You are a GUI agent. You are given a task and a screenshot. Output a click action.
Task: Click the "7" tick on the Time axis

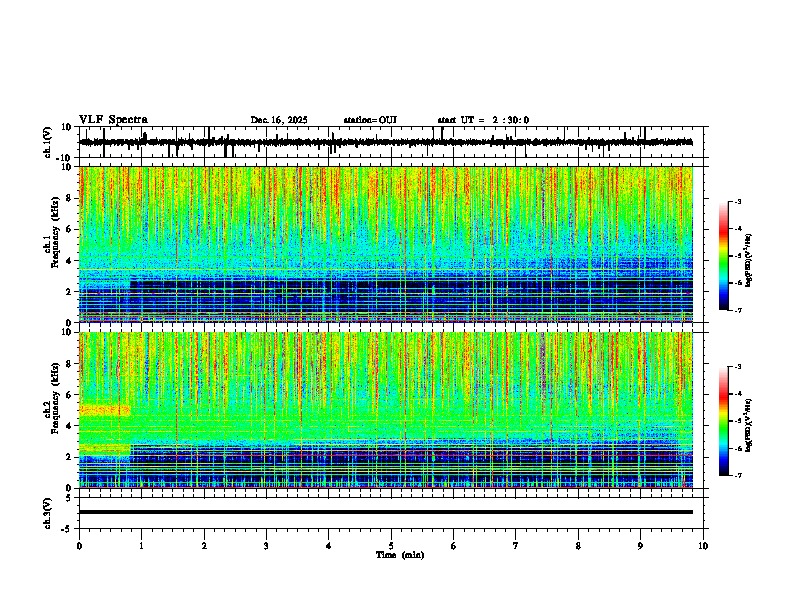click(516, 546)
